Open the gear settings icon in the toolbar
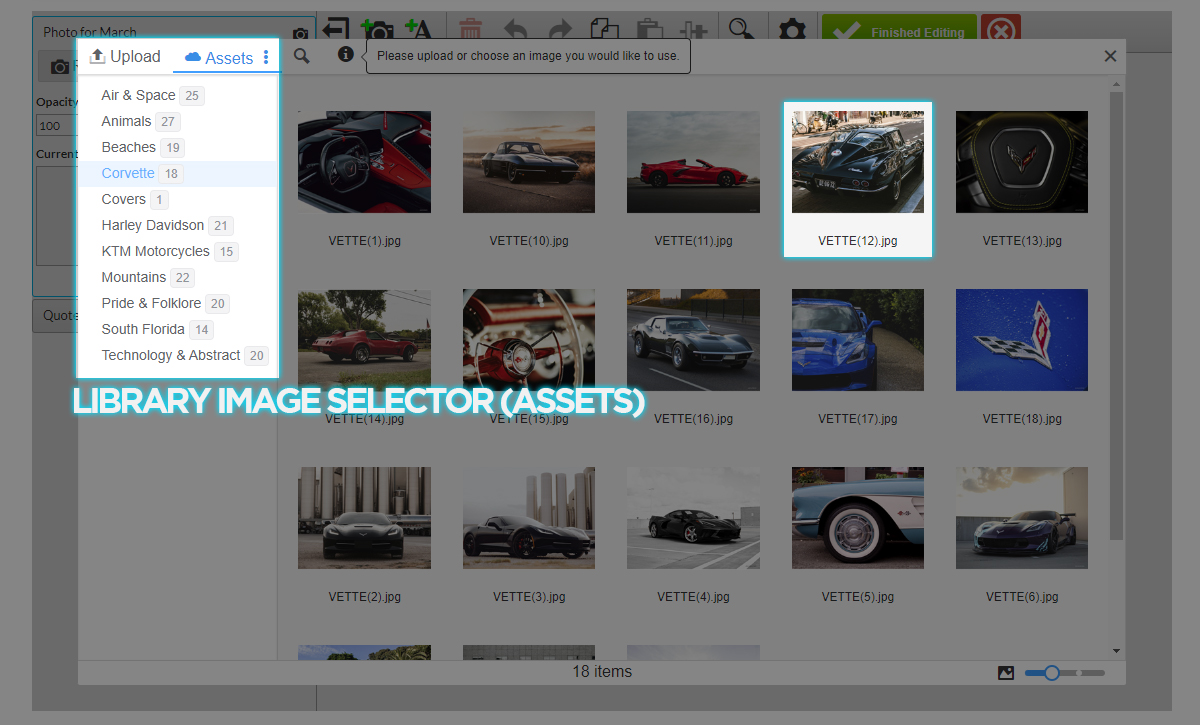Viewport: 1200px width, 725px height. click(x=792, y=30)
